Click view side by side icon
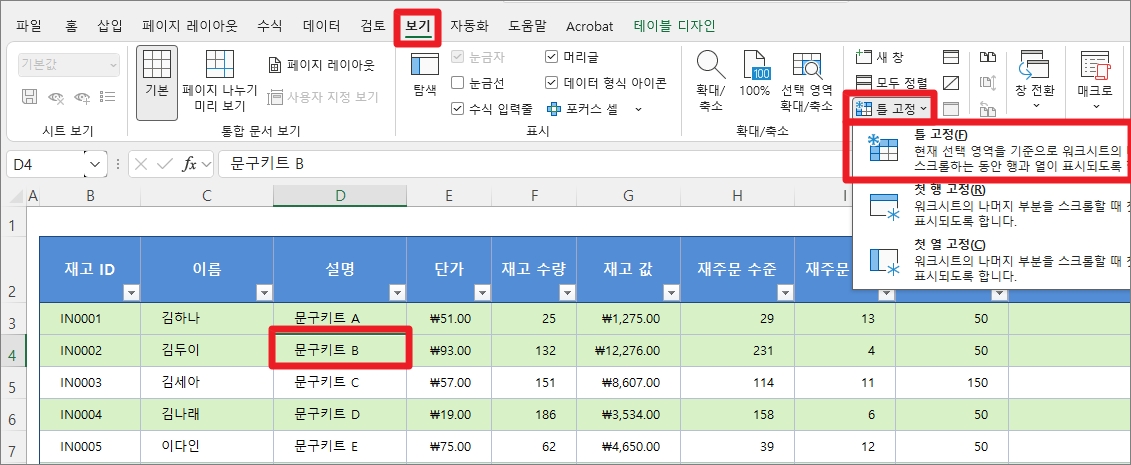The width and height of the screenshot is (1131, 465). pyautogui.click(x=987, y=57)
